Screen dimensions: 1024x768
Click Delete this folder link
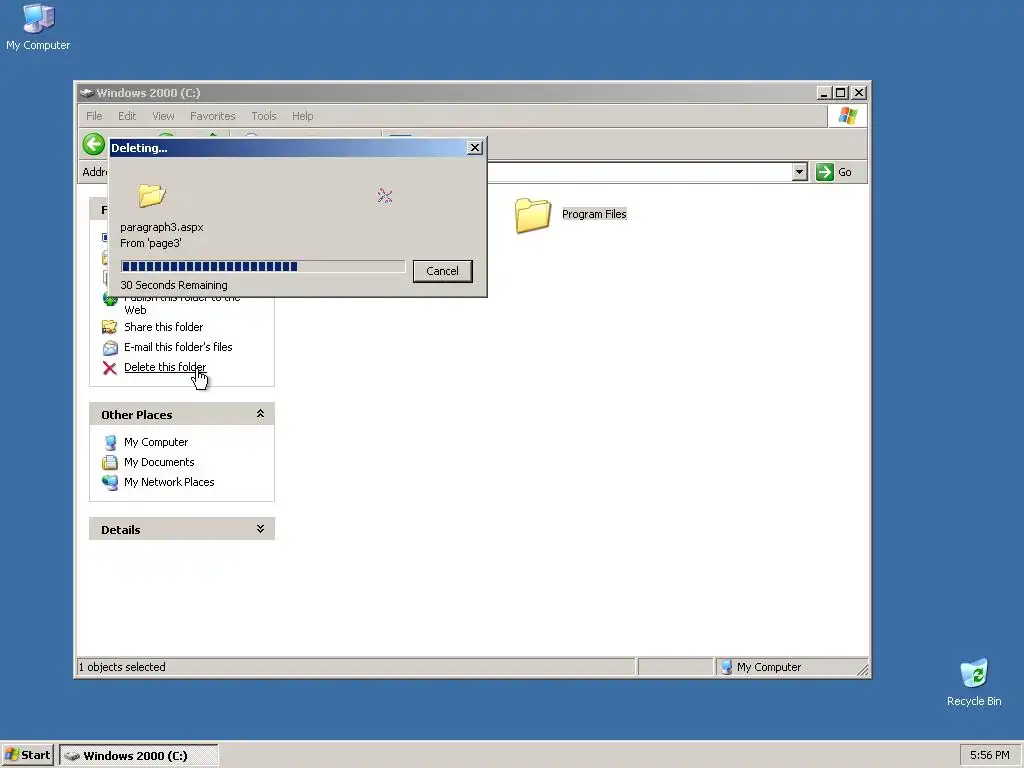coord(165,367)
